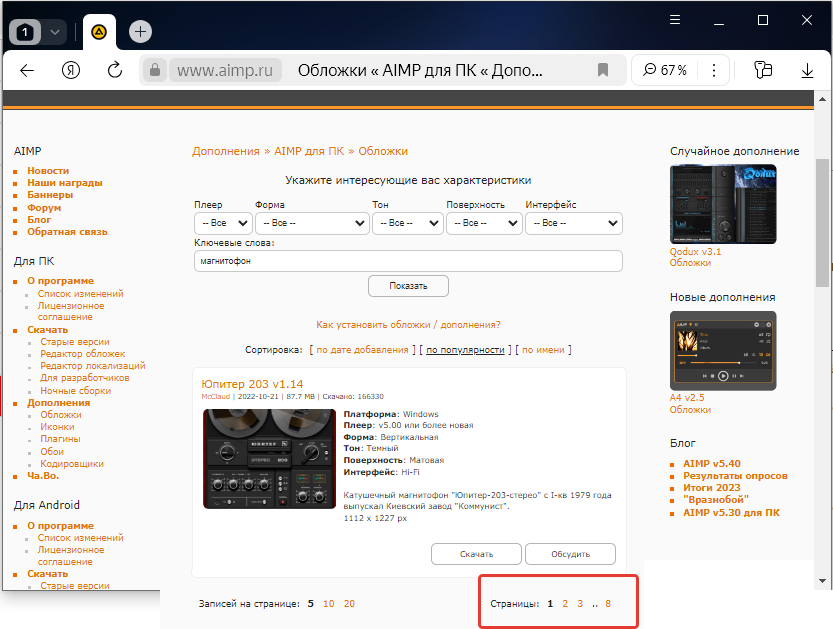Open the Новости sidebar link
This screenshot has height=629, width=833.
click(48, 171)
